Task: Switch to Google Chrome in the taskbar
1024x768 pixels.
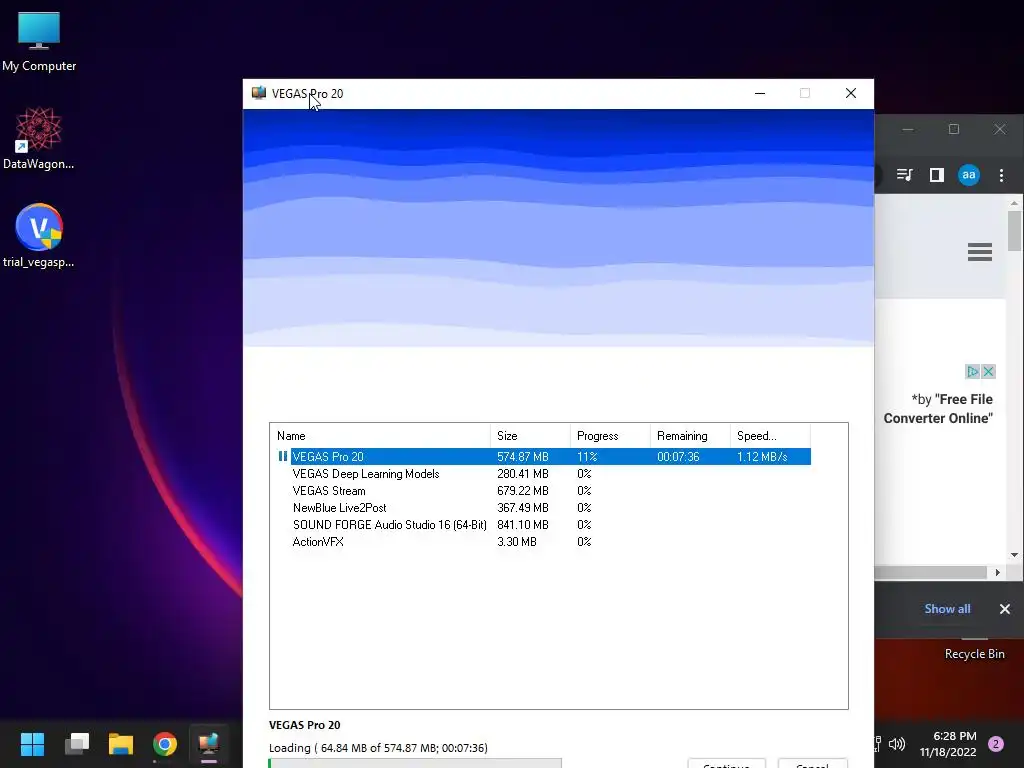Action: [x=165, y=744]
